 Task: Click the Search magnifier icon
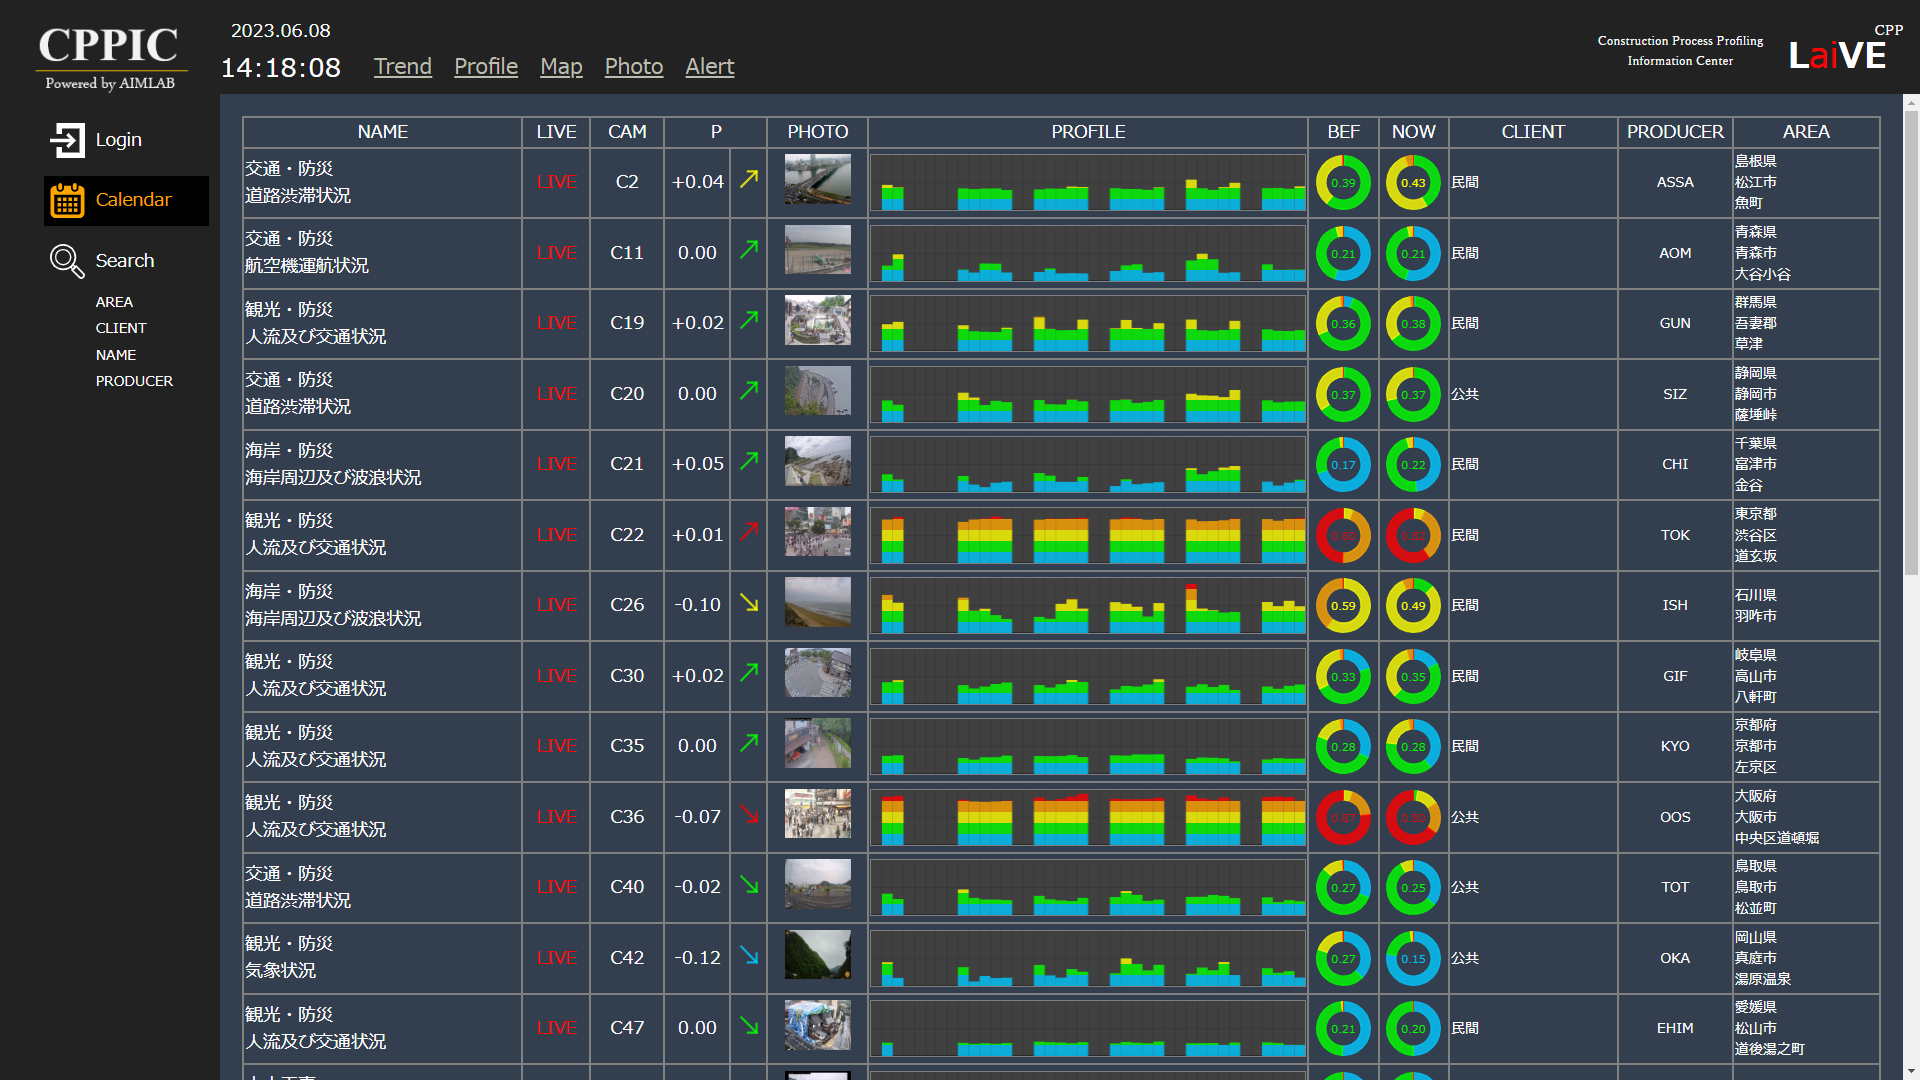click(x=67, y=261)
